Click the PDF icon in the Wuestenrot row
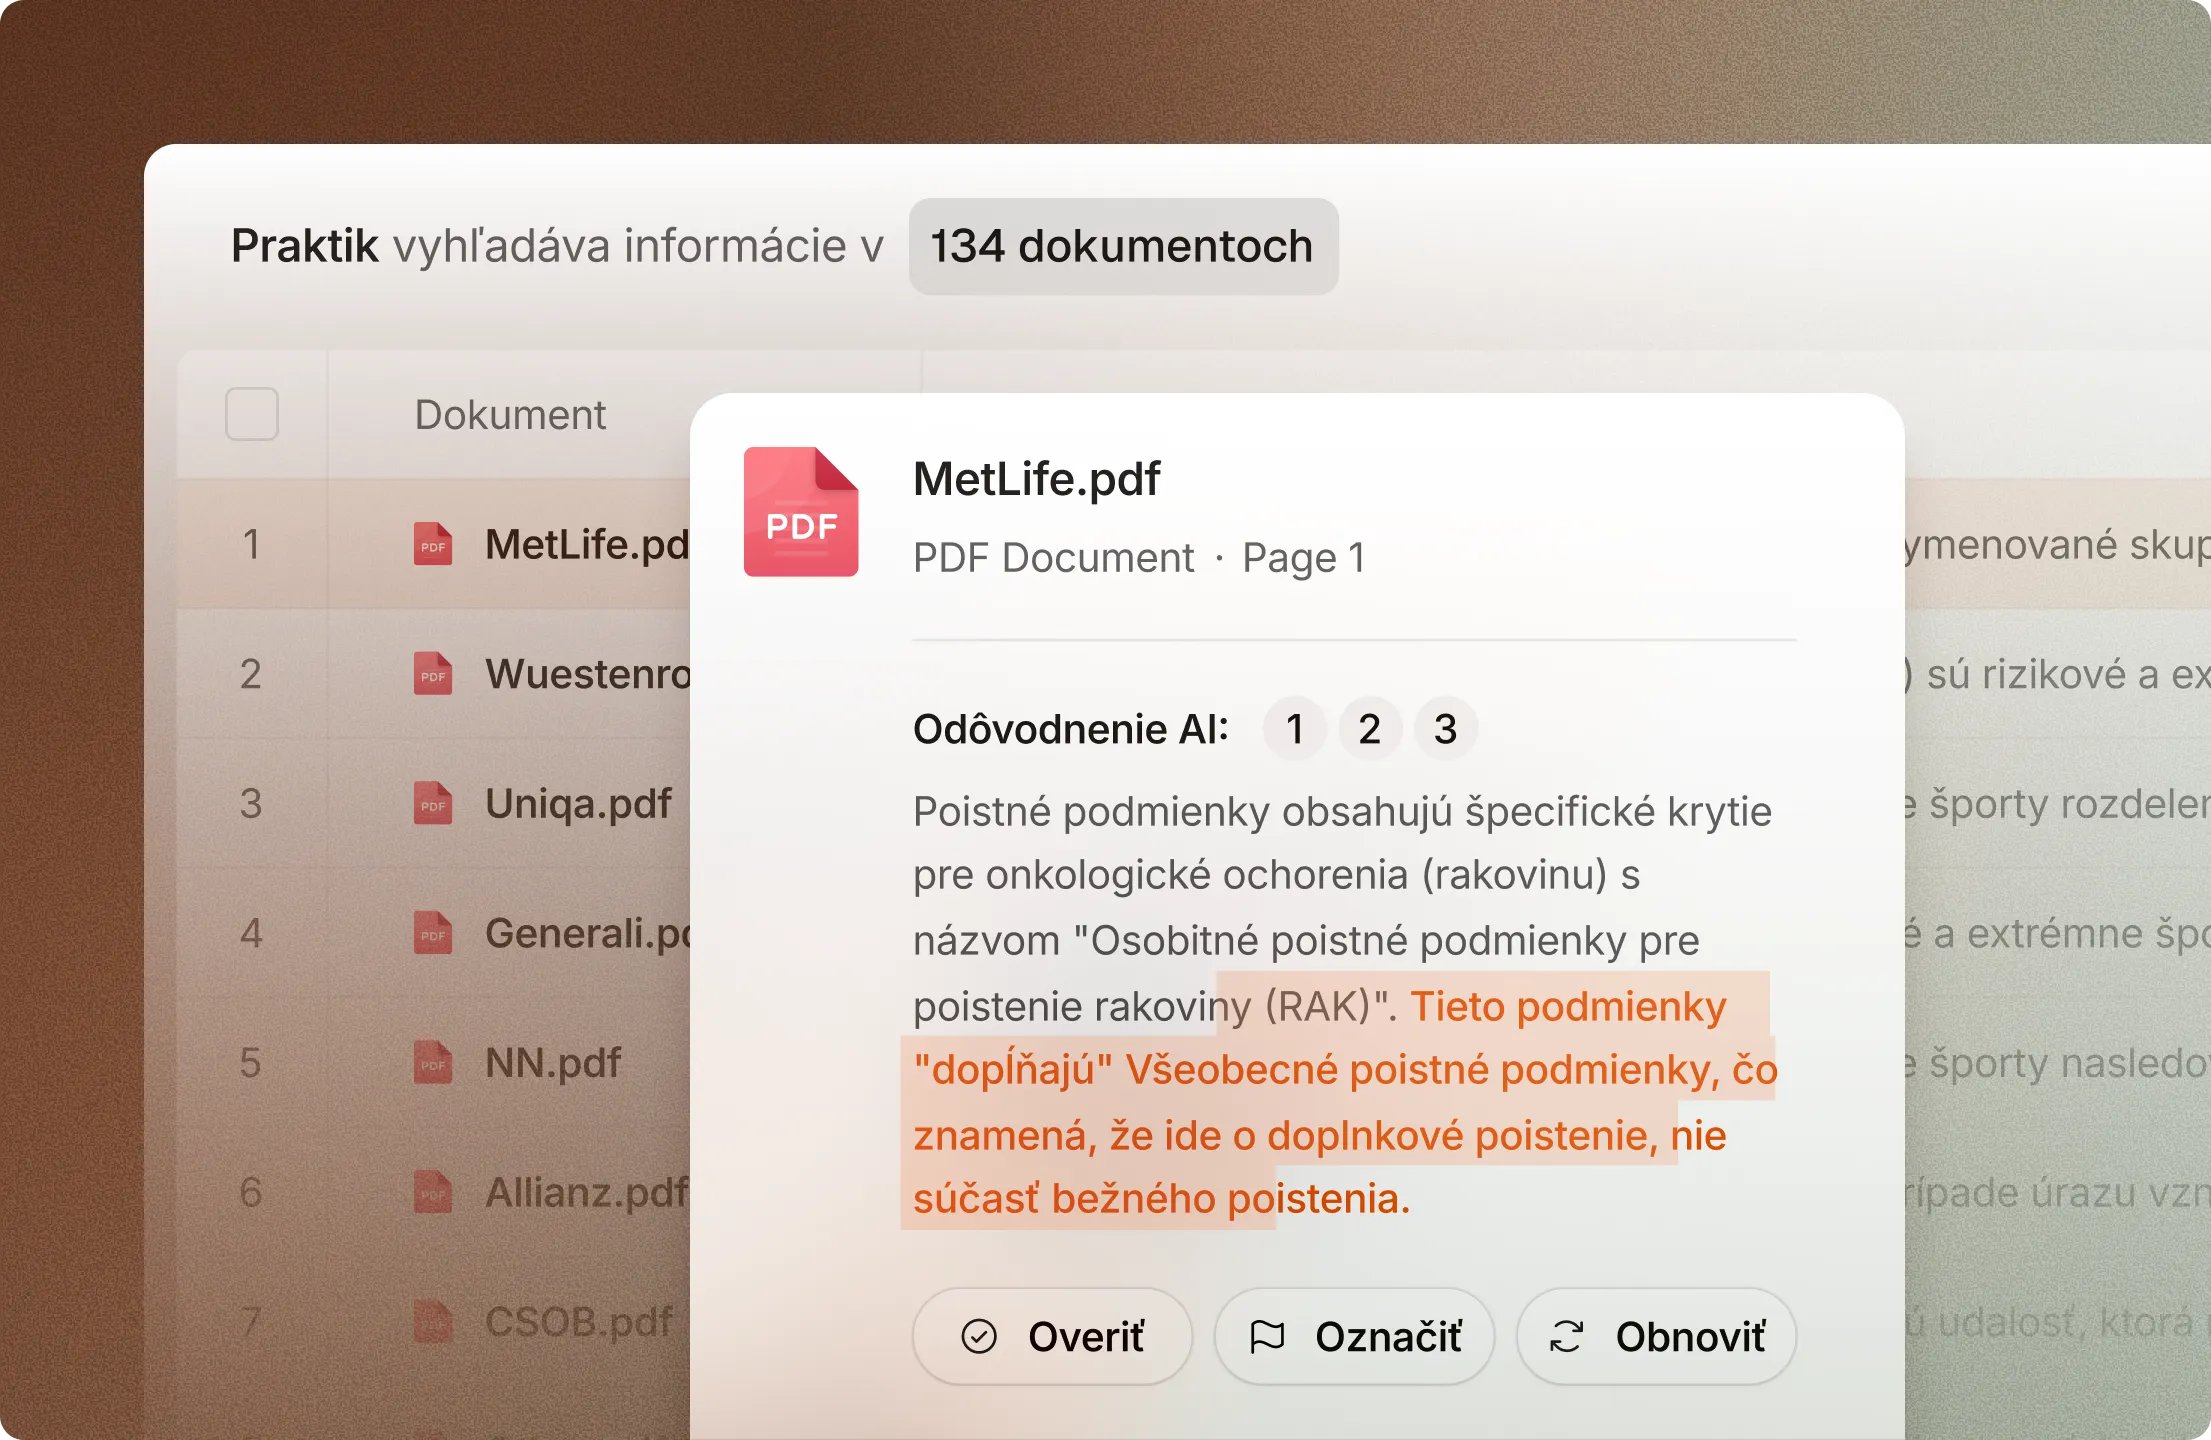 433,674
